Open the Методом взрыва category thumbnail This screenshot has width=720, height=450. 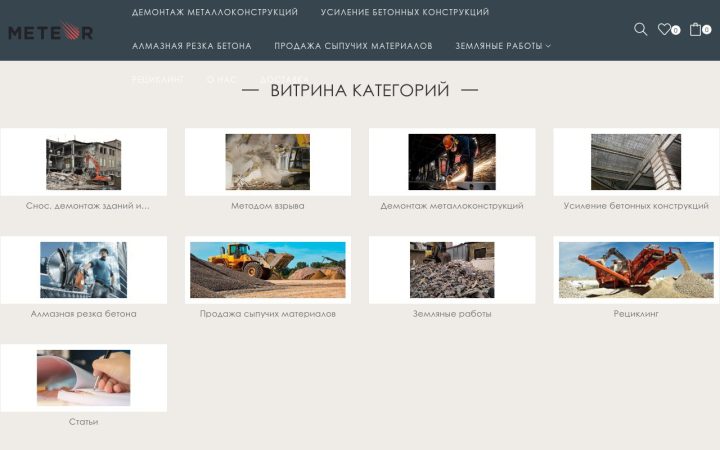(x=268, y=162)
